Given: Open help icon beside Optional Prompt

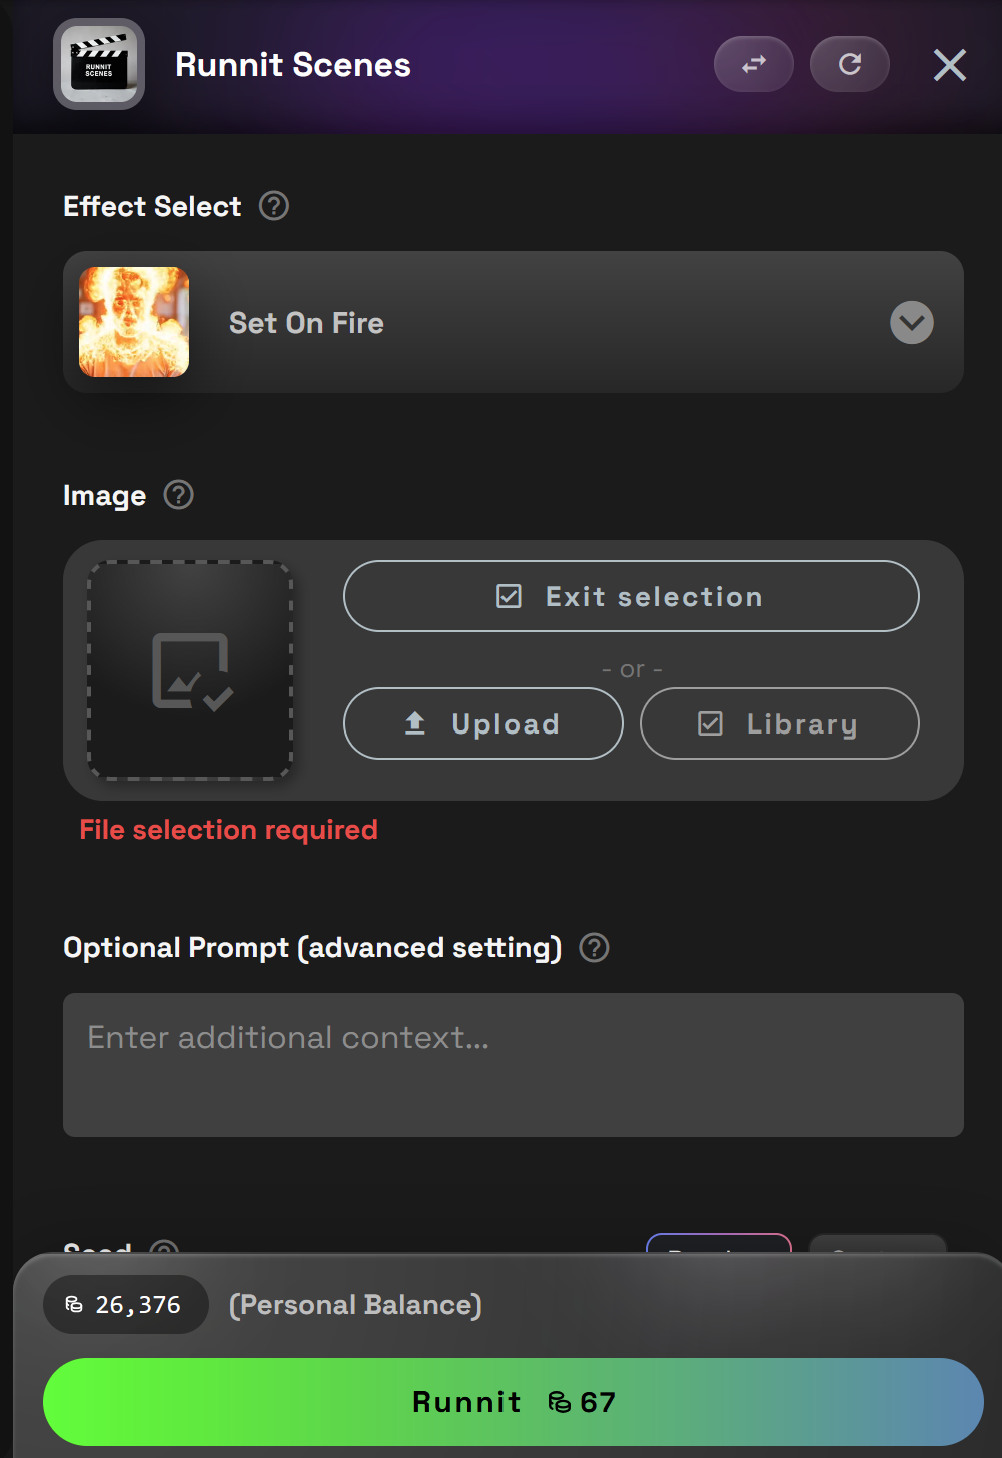Looking at the screenshot, I should pos(595,947).
